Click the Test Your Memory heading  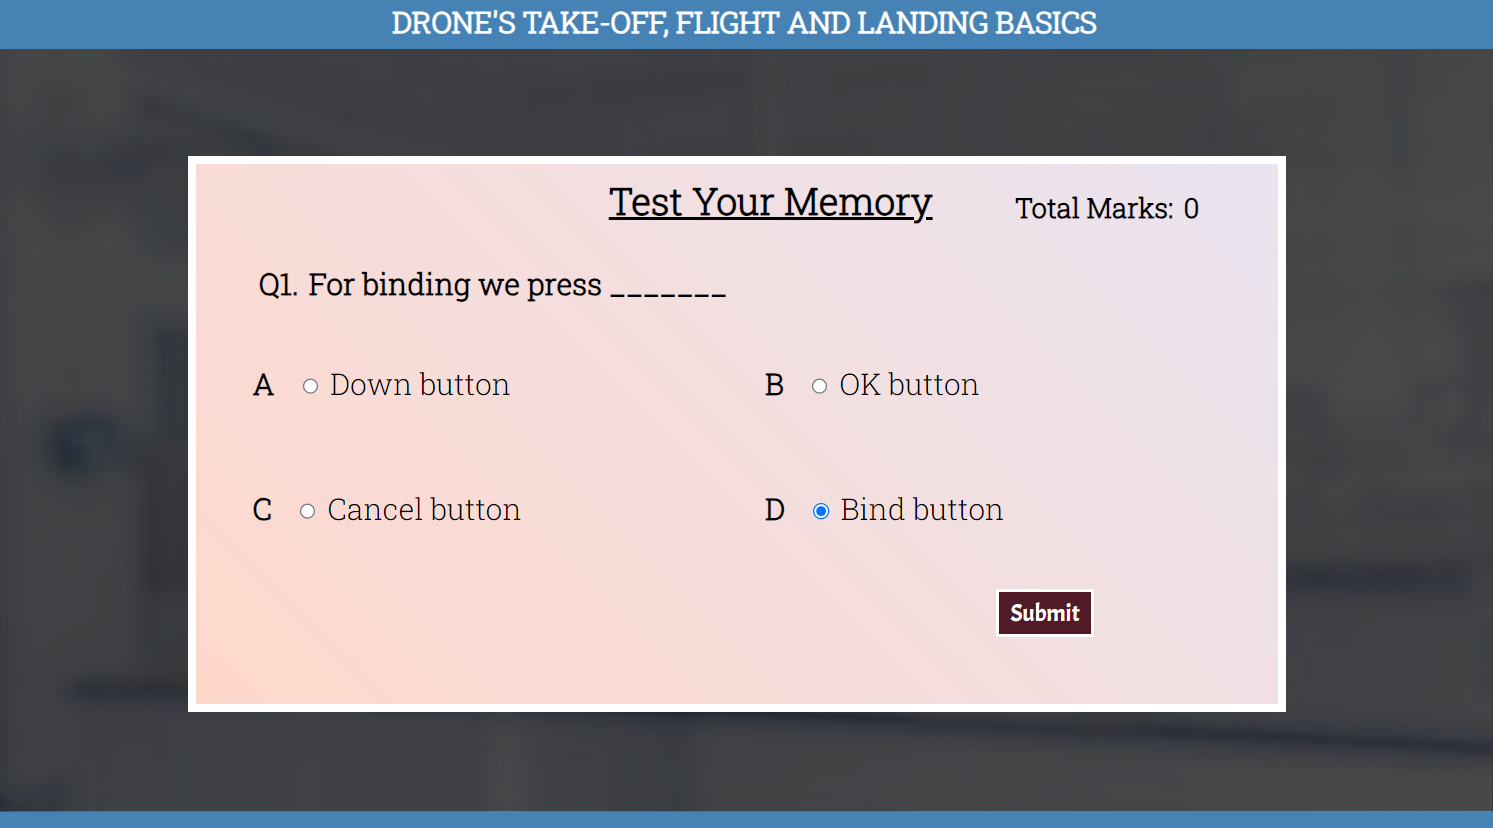tap(771, 203)
